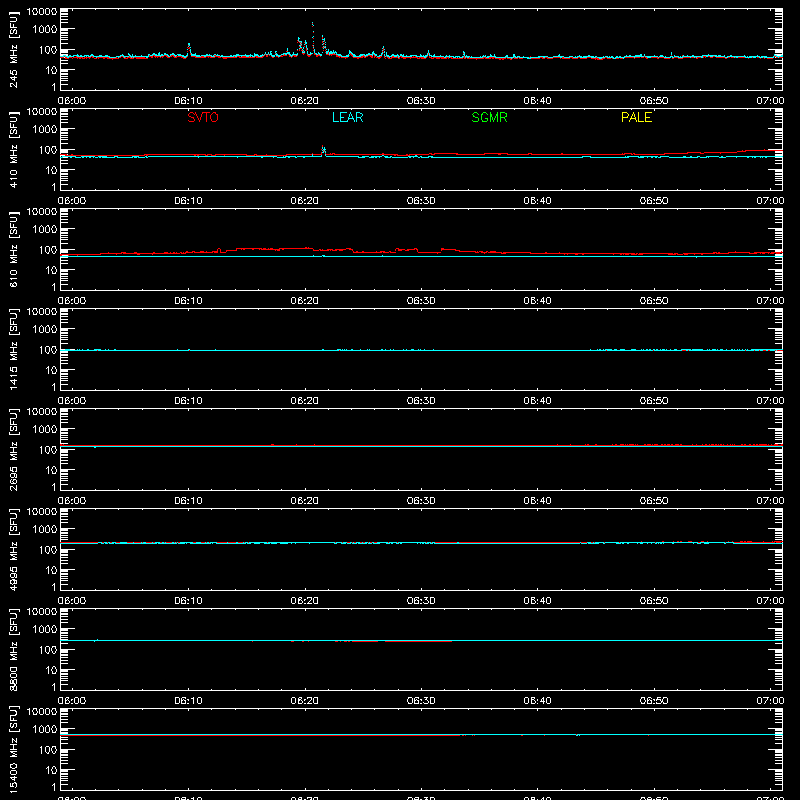This screenshot has height=800, width=800.
Task: Click the 1415 MHz [SFU] axis label
Action: [13, 349]
